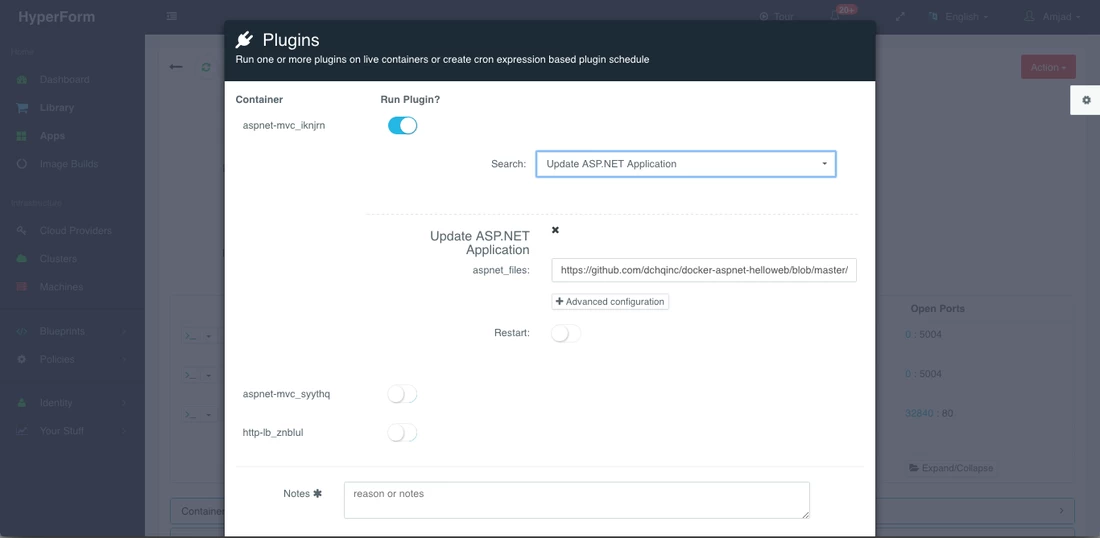Expand Advanced configuration
Viewport: 1100px width, 538px height.
(x=610, y=302)
